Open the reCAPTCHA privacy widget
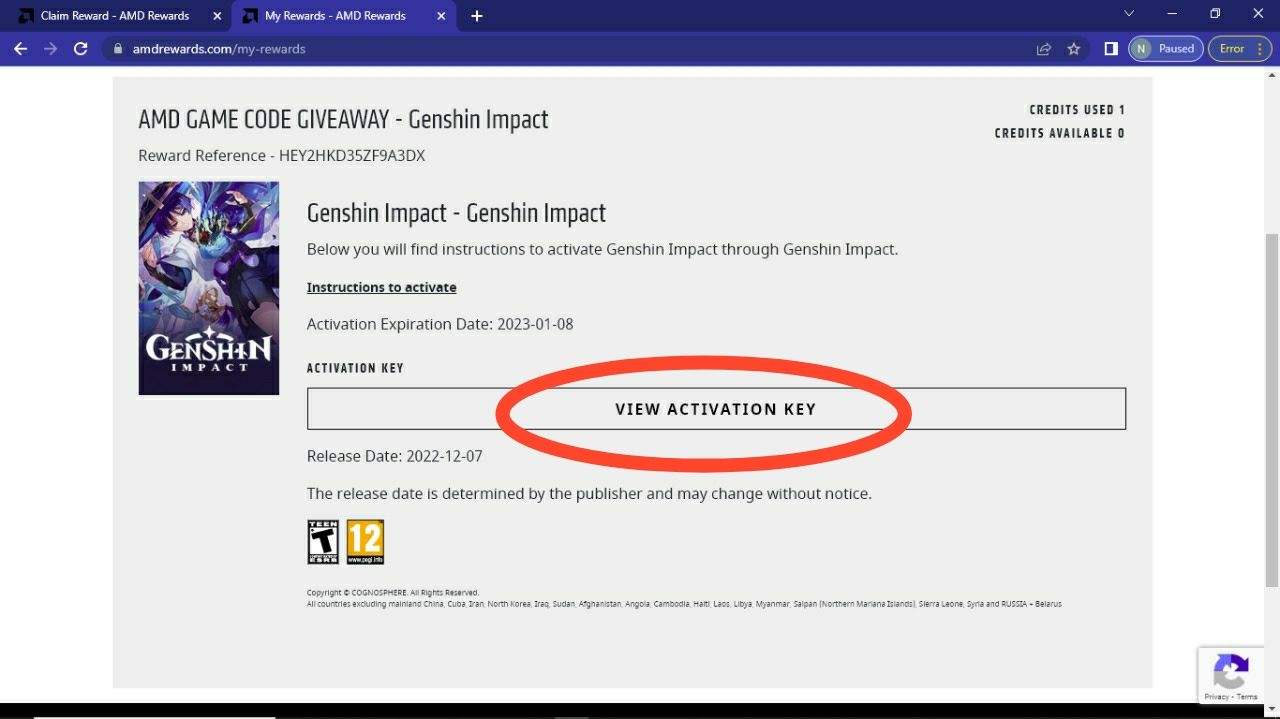 point(1231,675)
